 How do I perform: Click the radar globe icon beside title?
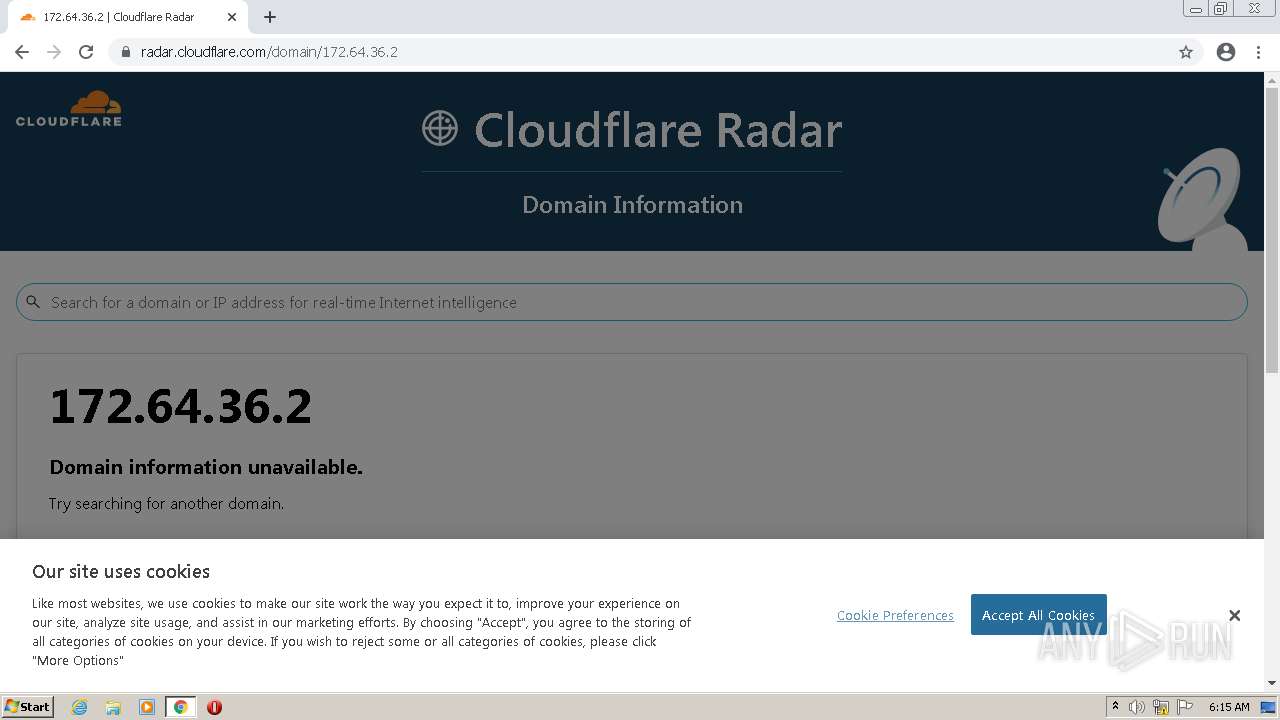pyautogui.click(x=440, y=129)
